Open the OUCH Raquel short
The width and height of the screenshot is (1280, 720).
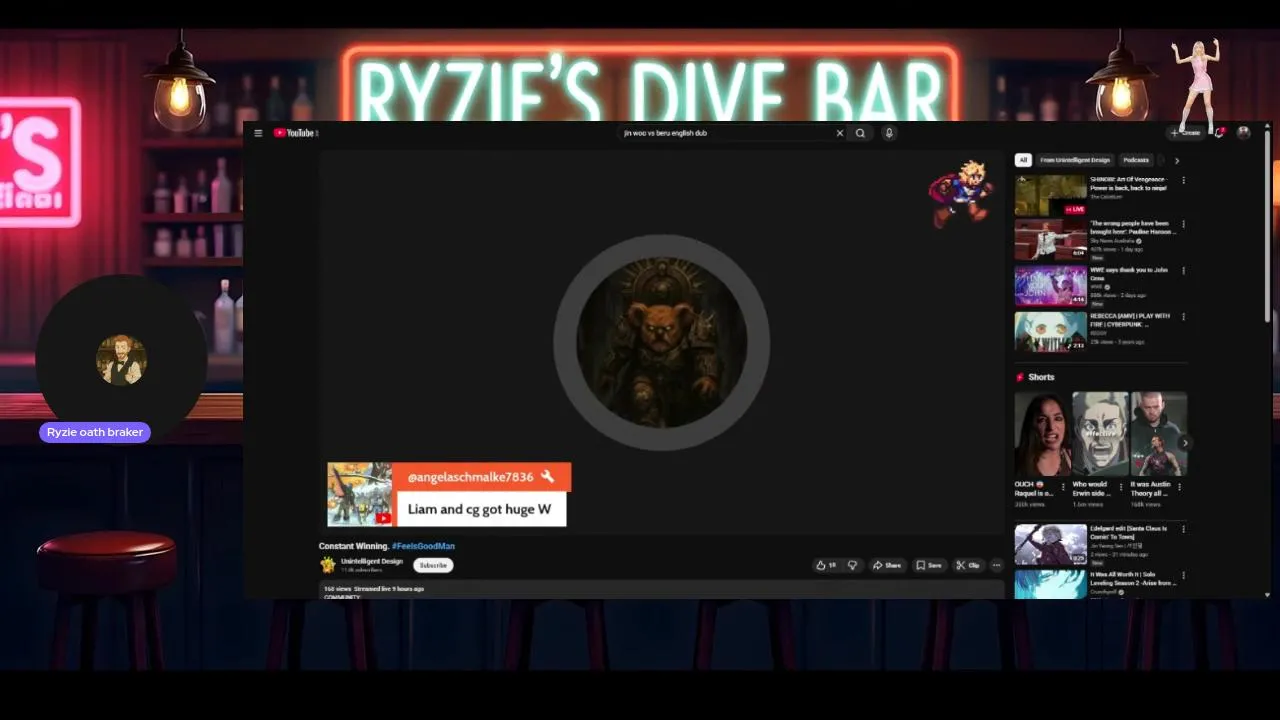[x=1042, y=433]
